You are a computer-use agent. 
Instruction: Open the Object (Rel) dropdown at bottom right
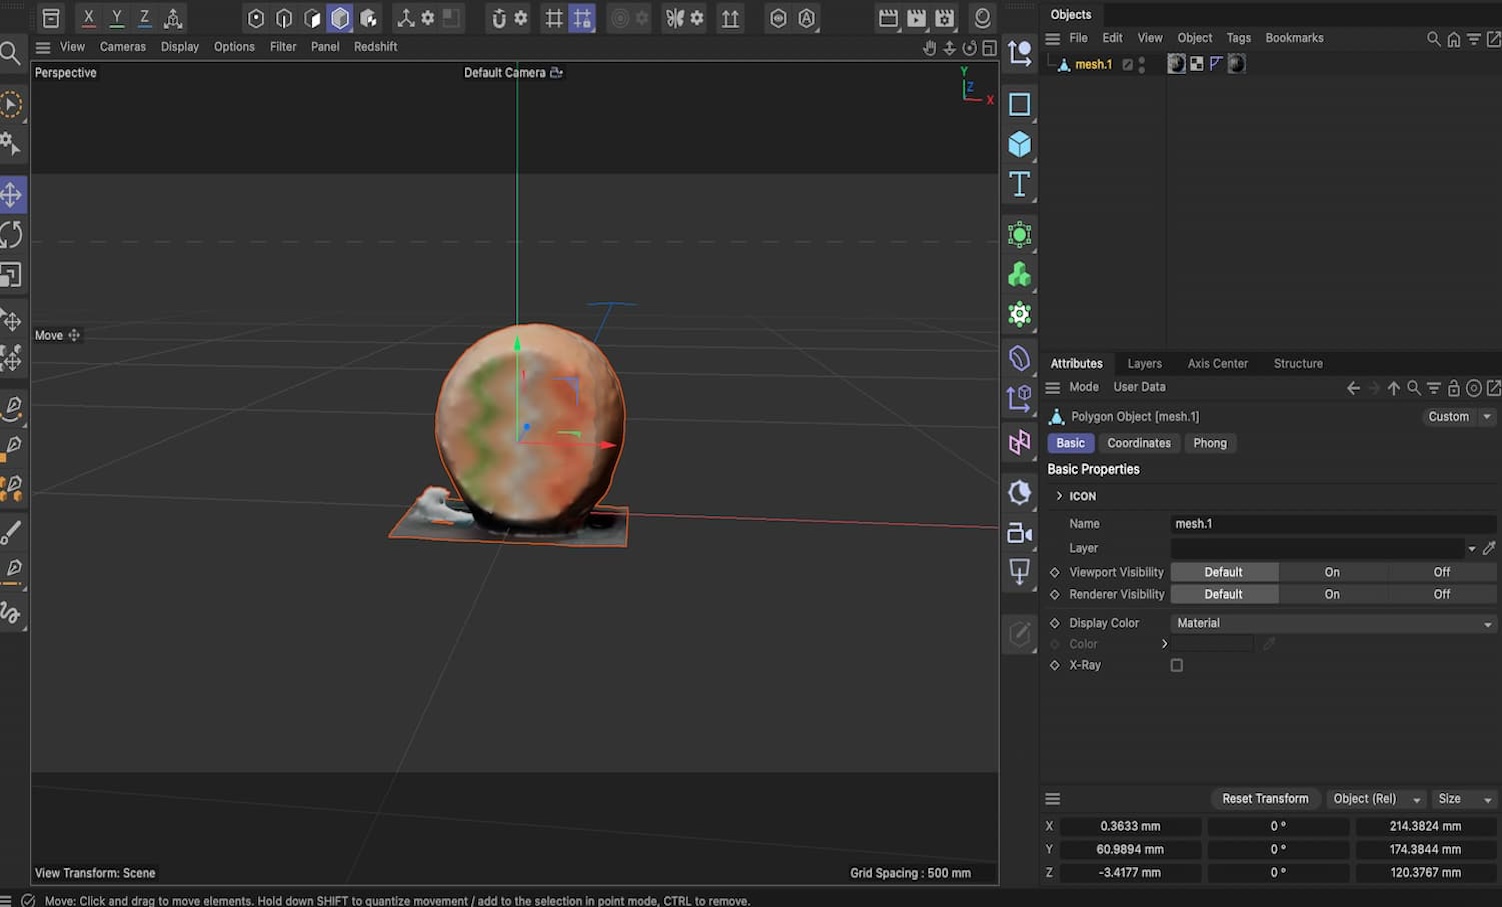[1375, 798]
